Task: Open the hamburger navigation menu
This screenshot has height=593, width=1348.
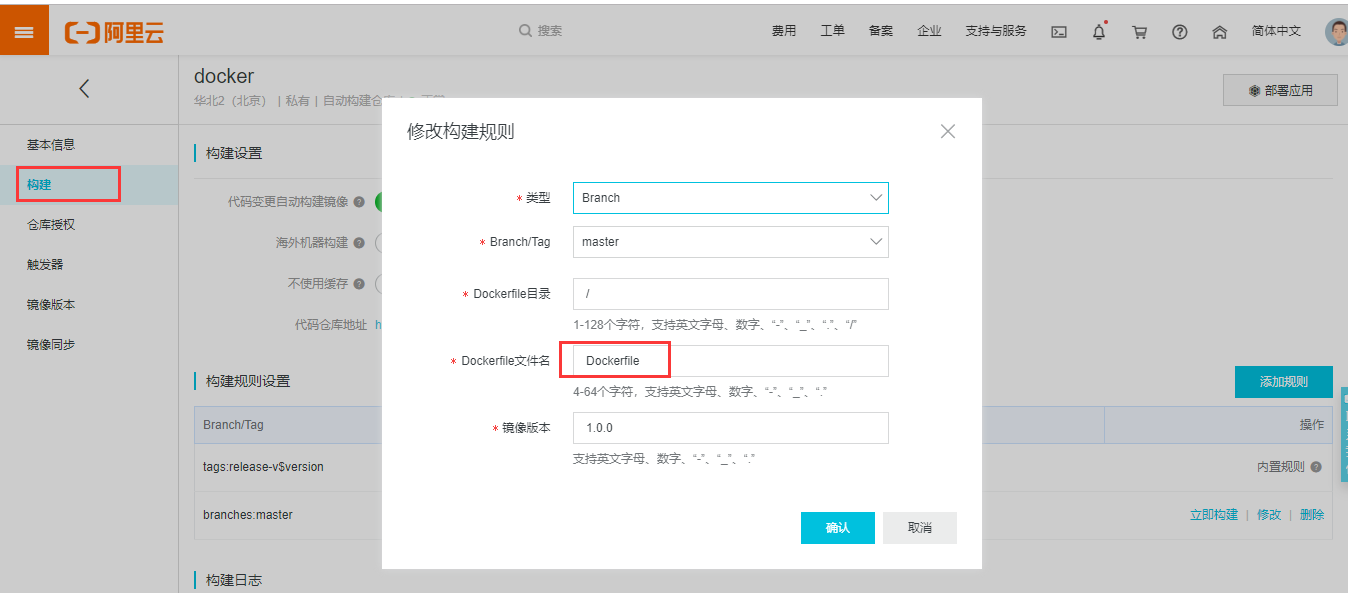Action: click(x=24, y=29)
